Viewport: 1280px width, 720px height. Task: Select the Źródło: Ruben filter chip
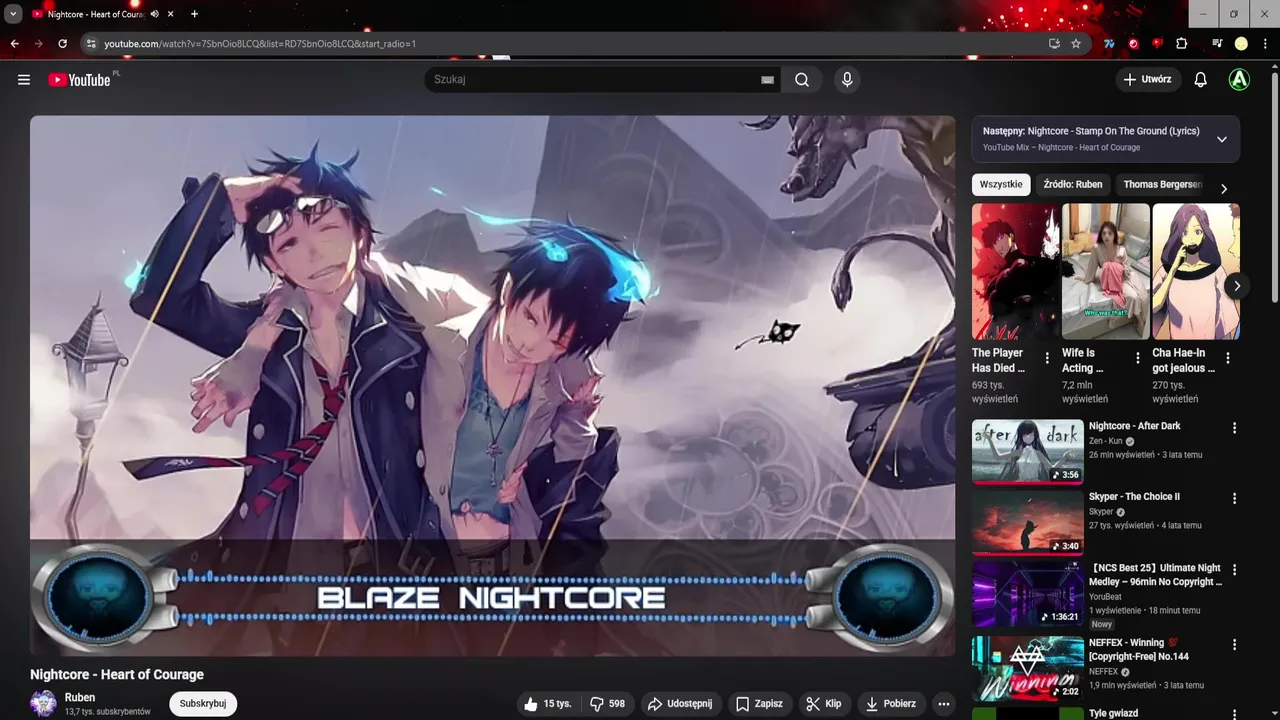(x=1073, y=184)
